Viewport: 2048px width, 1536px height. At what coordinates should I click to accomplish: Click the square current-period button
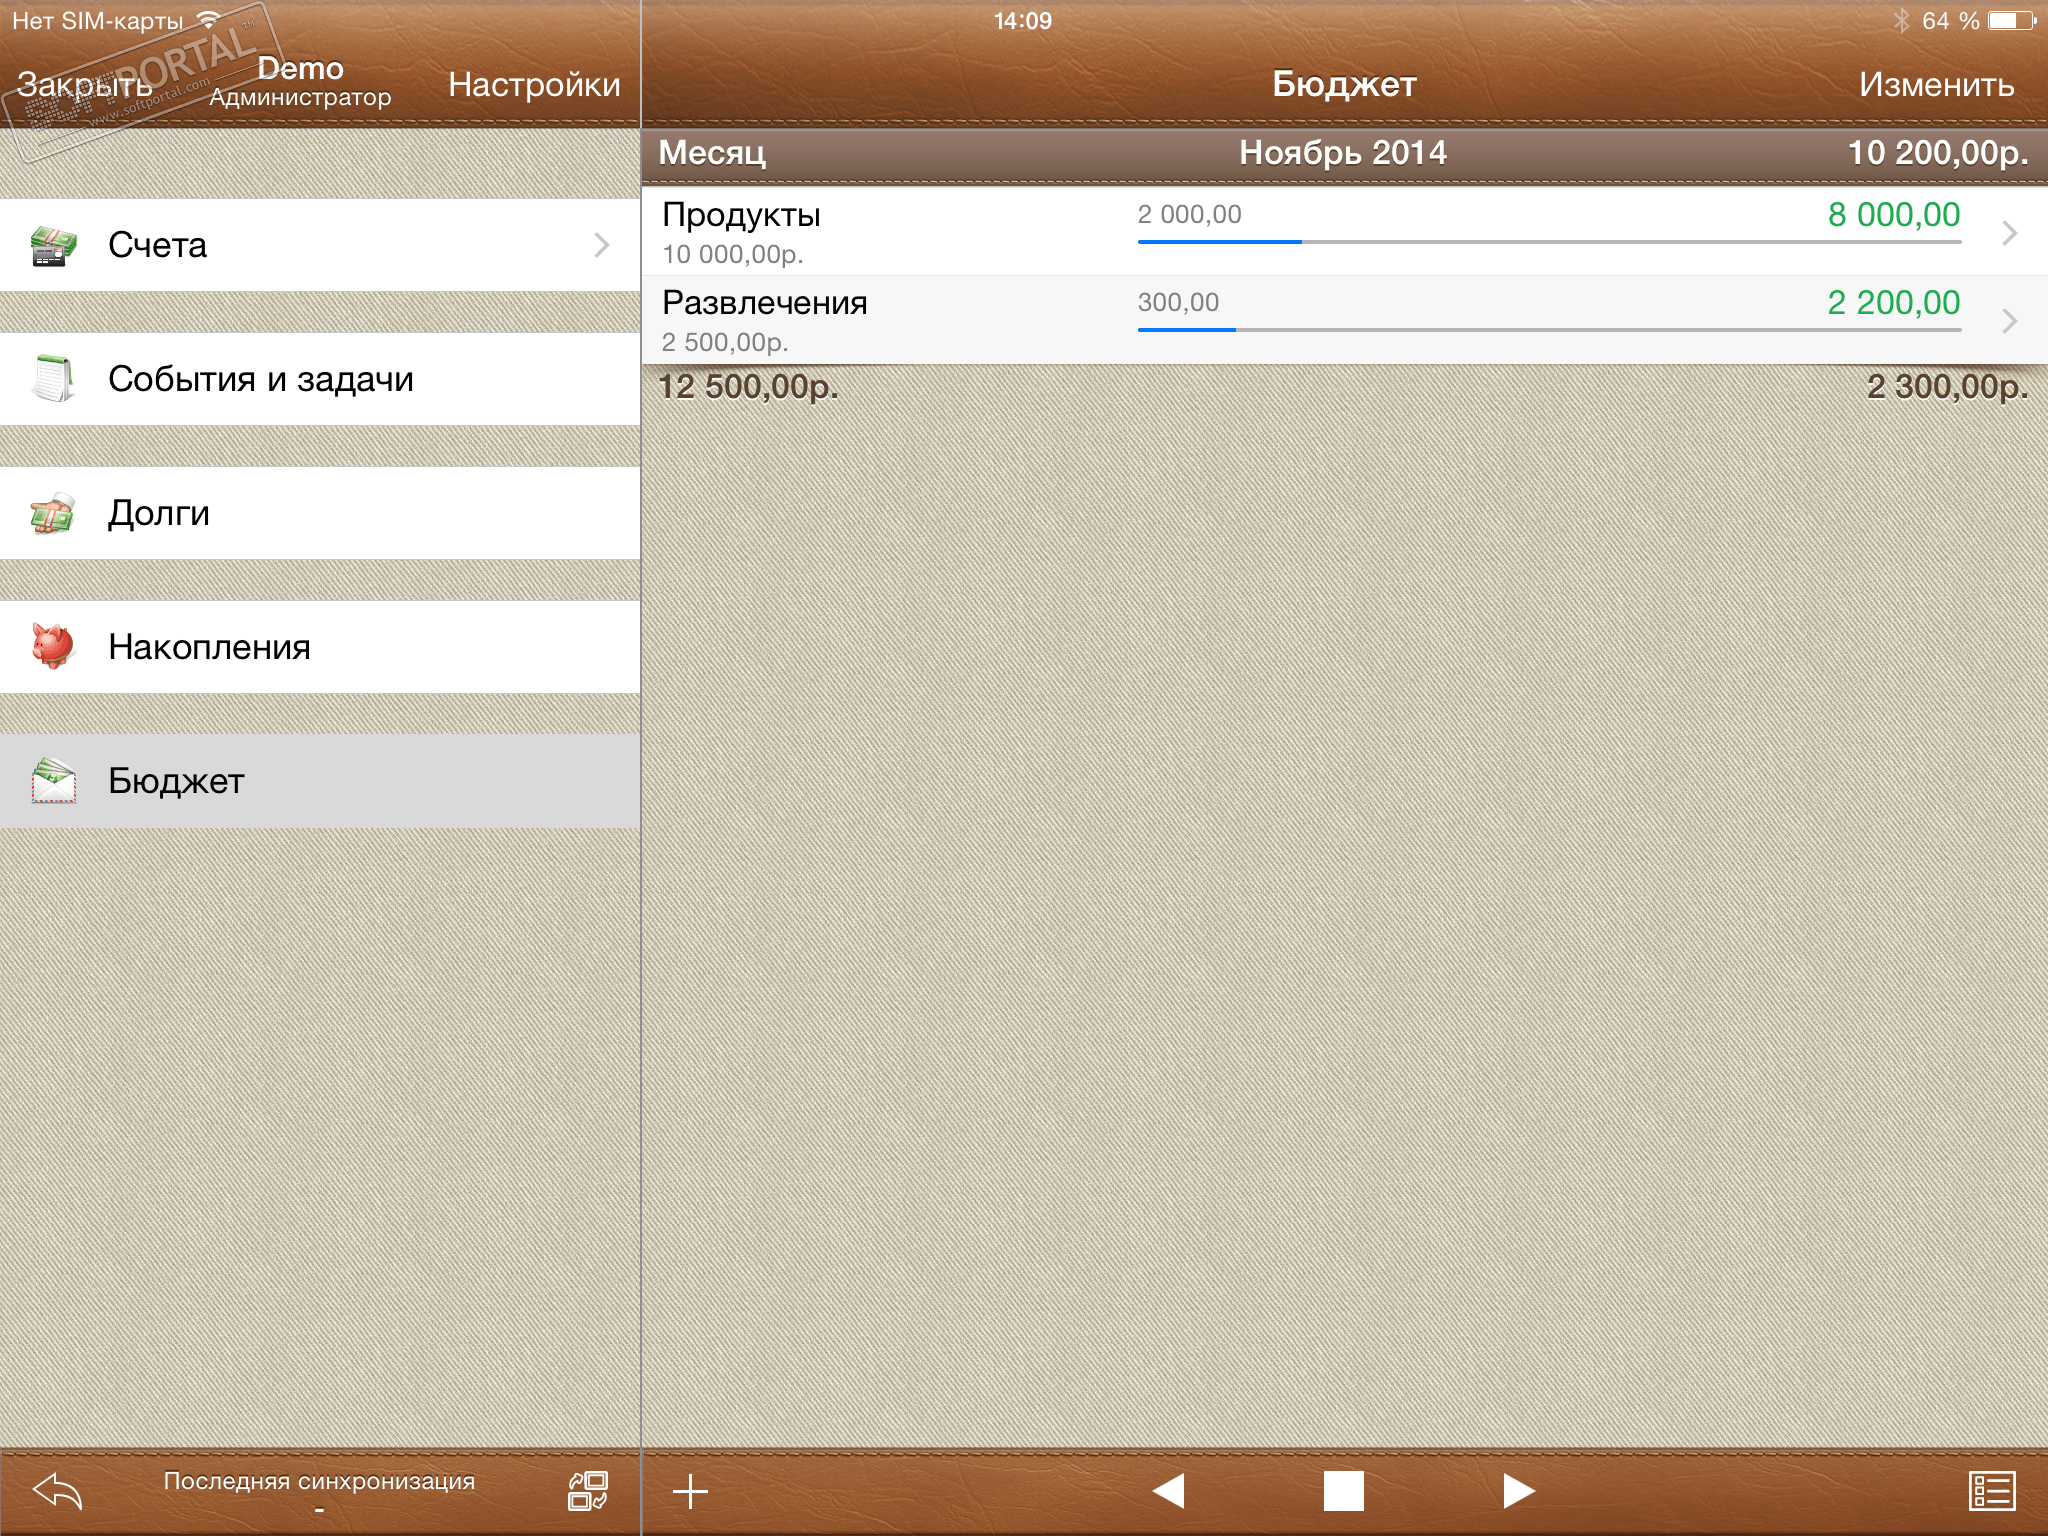pyautogui.click(x=1343, y=1491)
